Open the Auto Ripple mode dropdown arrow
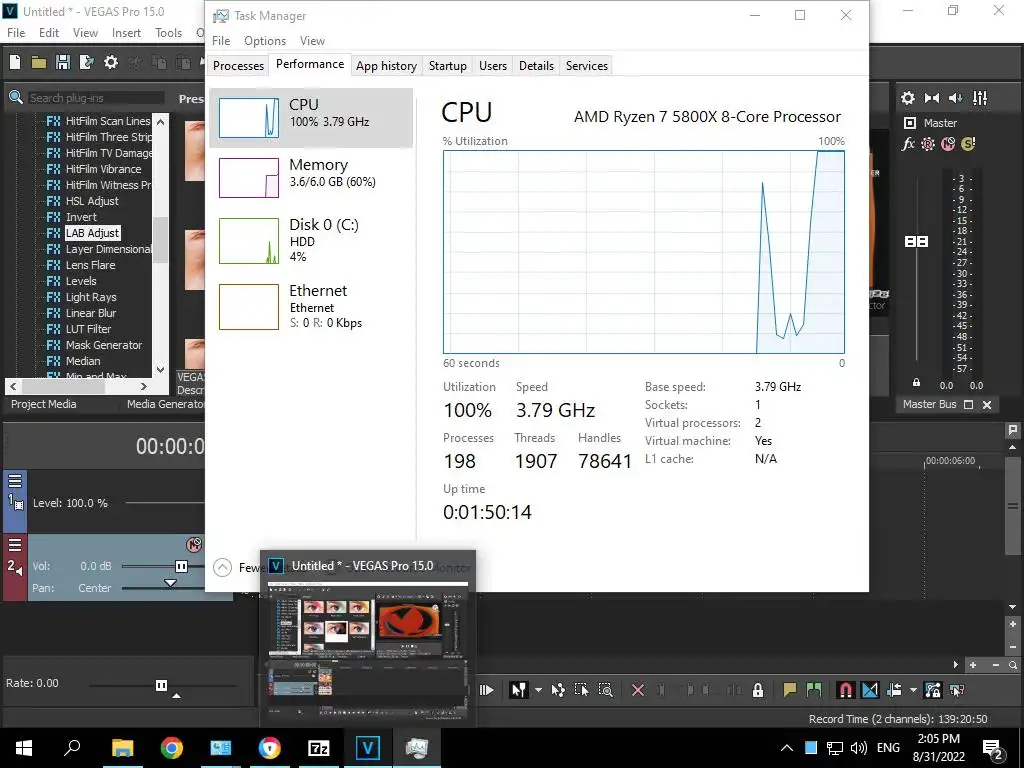This screenshot has width=1024, height=768. [913, 690]
